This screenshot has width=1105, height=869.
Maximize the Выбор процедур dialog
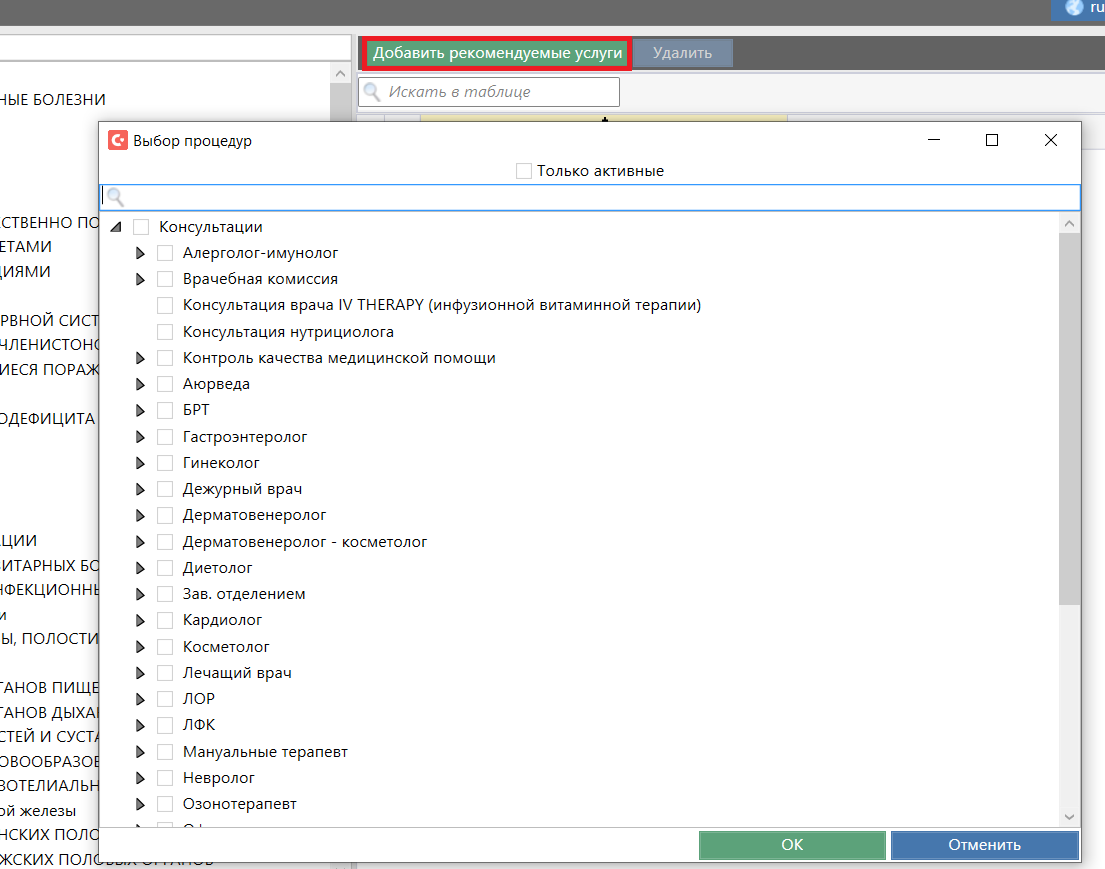click(x=992, y=141)
